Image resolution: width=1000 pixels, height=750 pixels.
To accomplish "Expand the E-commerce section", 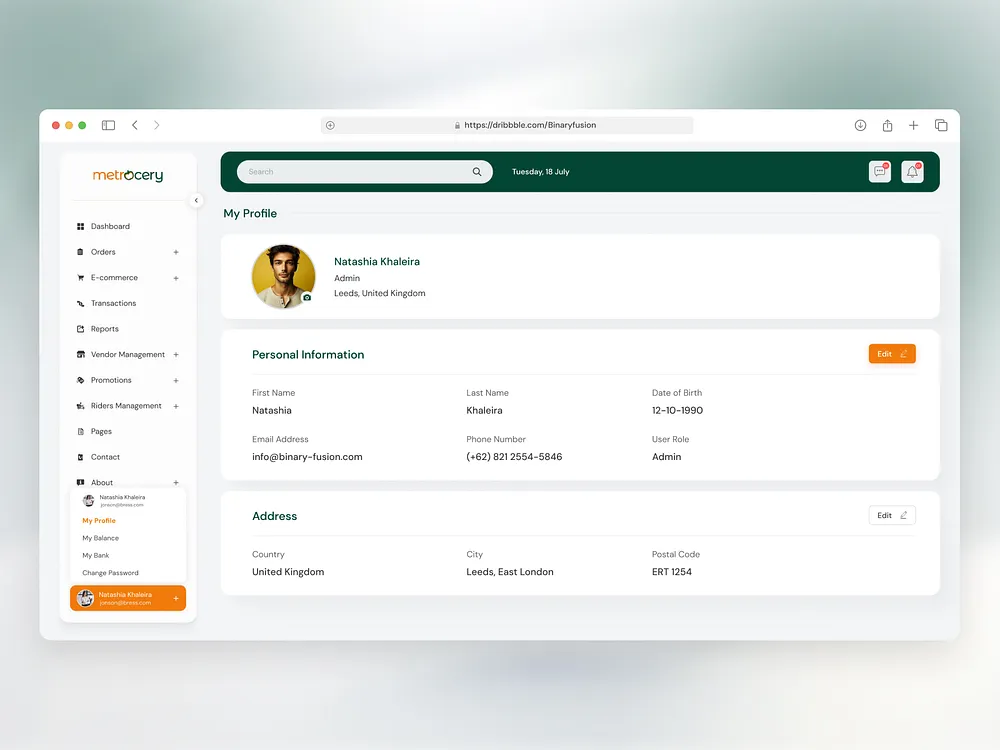I will coord(176,277).
